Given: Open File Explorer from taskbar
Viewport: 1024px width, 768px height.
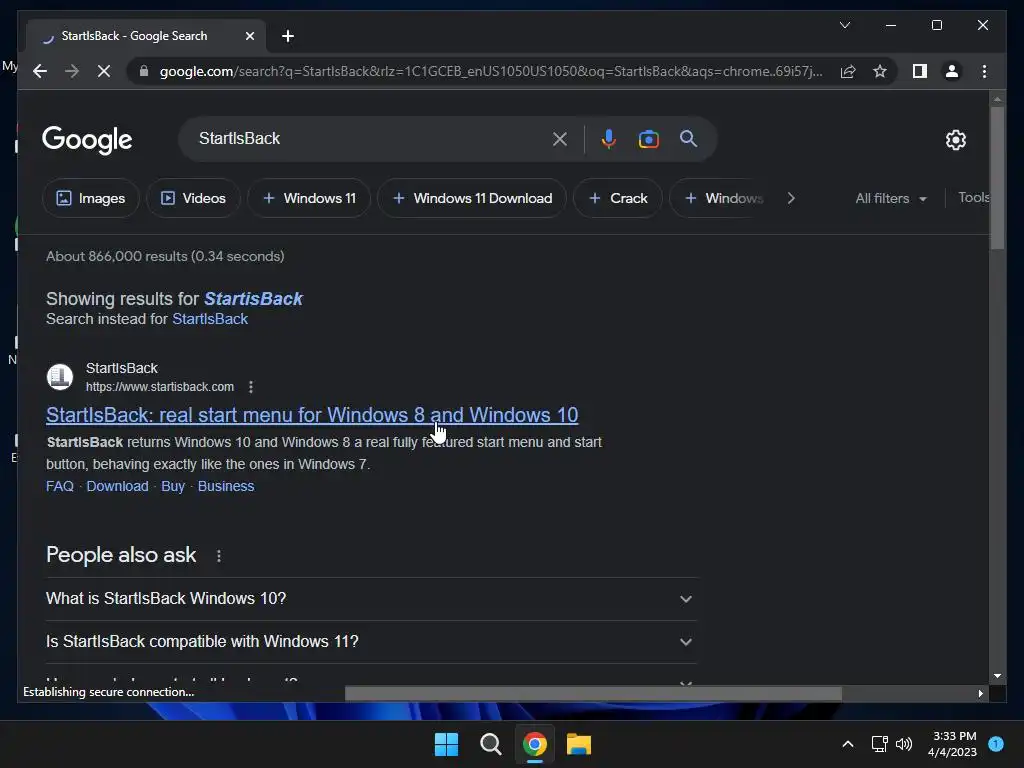Looking at the screenshot, I should pos(579,744).
